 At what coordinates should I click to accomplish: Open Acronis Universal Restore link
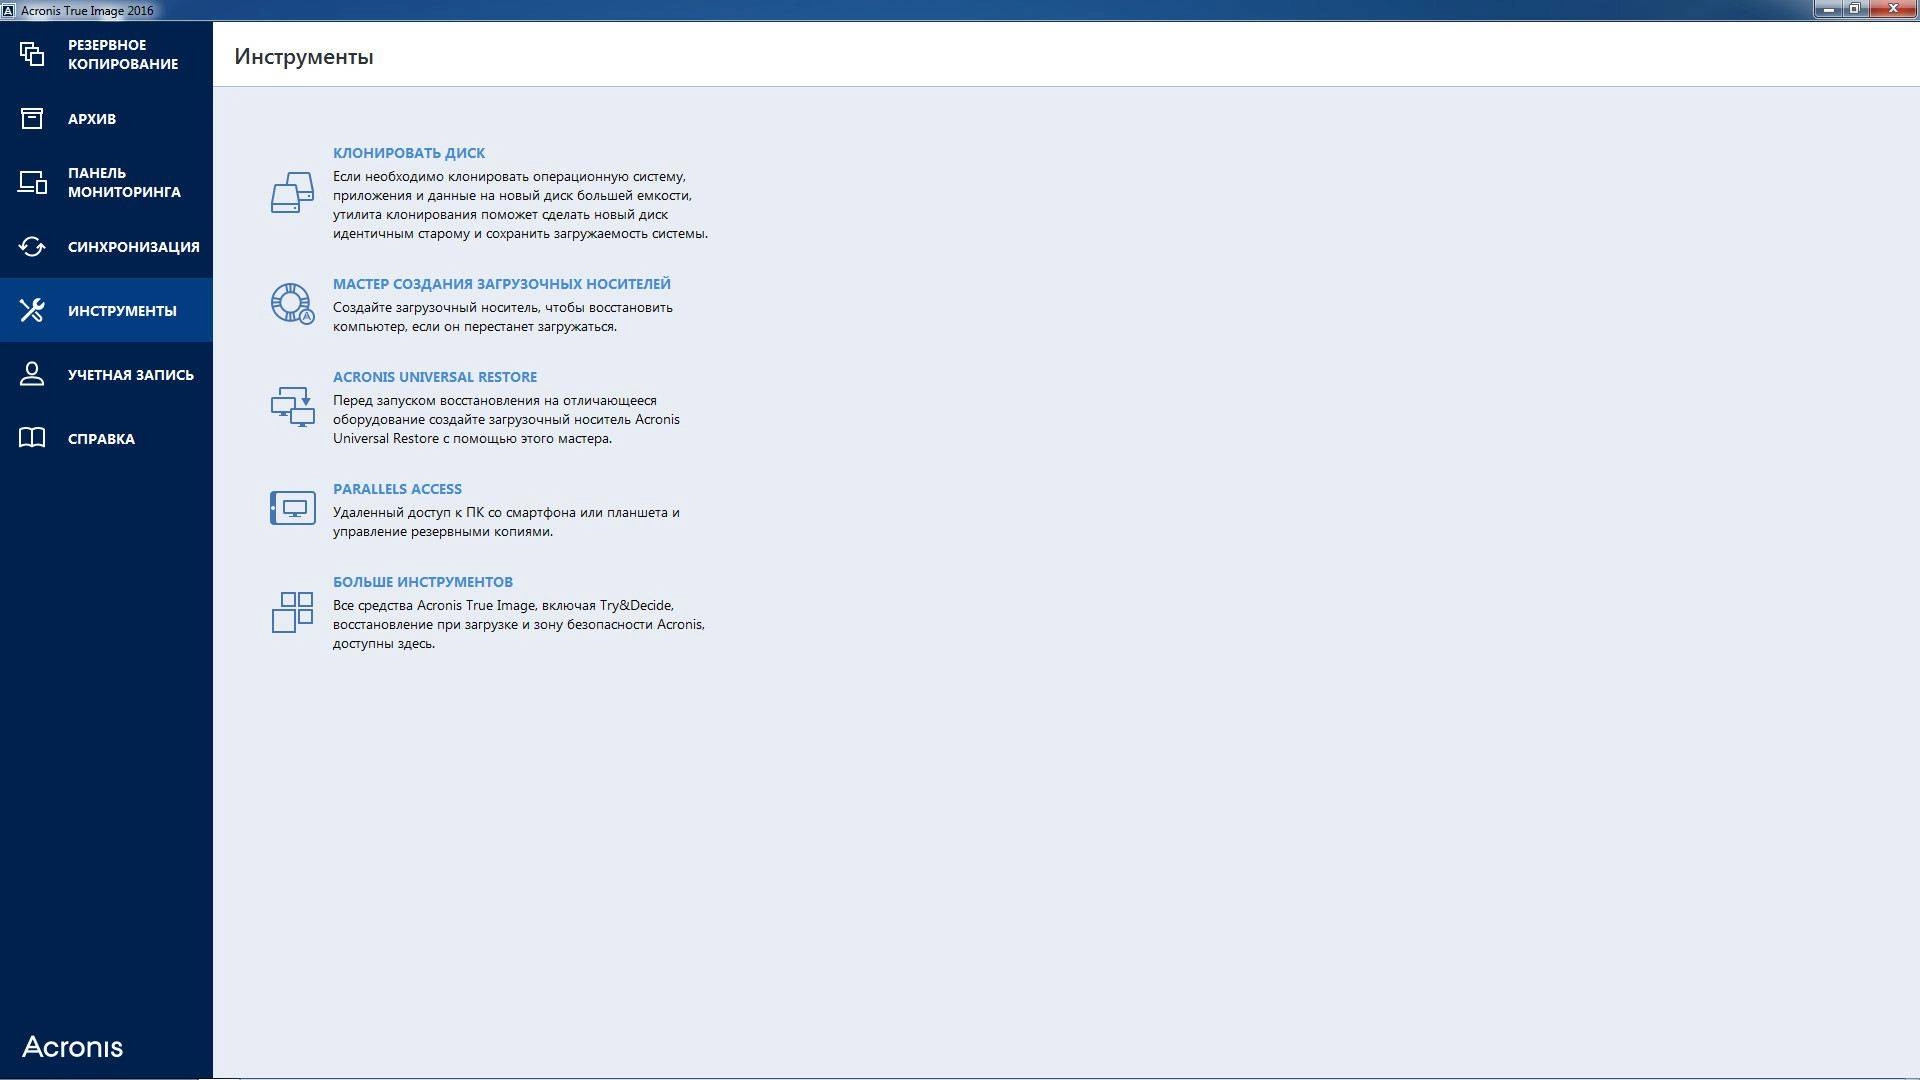click(435, 377)
